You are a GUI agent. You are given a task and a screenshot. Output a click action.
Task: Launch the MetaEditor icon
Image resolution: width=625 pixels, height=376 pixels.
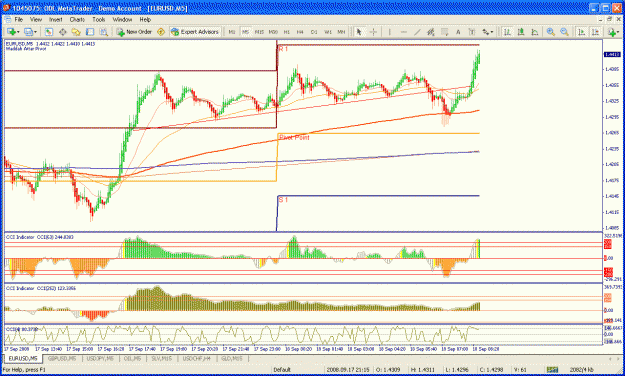(x=161, y=32)
